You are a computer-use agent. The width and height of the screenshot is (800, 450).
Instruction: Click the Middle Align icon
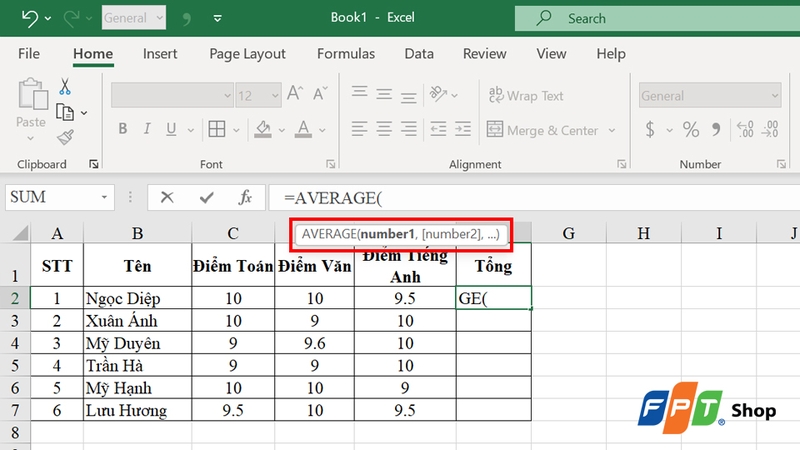pos(384,94)
